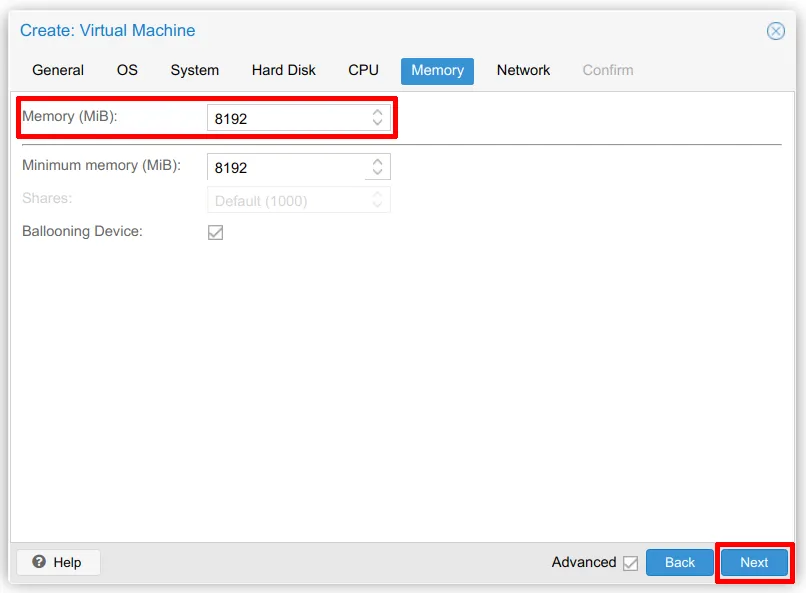Toggle the Advanced checkbox
This screenshot has height=593, width=806.
630,563
